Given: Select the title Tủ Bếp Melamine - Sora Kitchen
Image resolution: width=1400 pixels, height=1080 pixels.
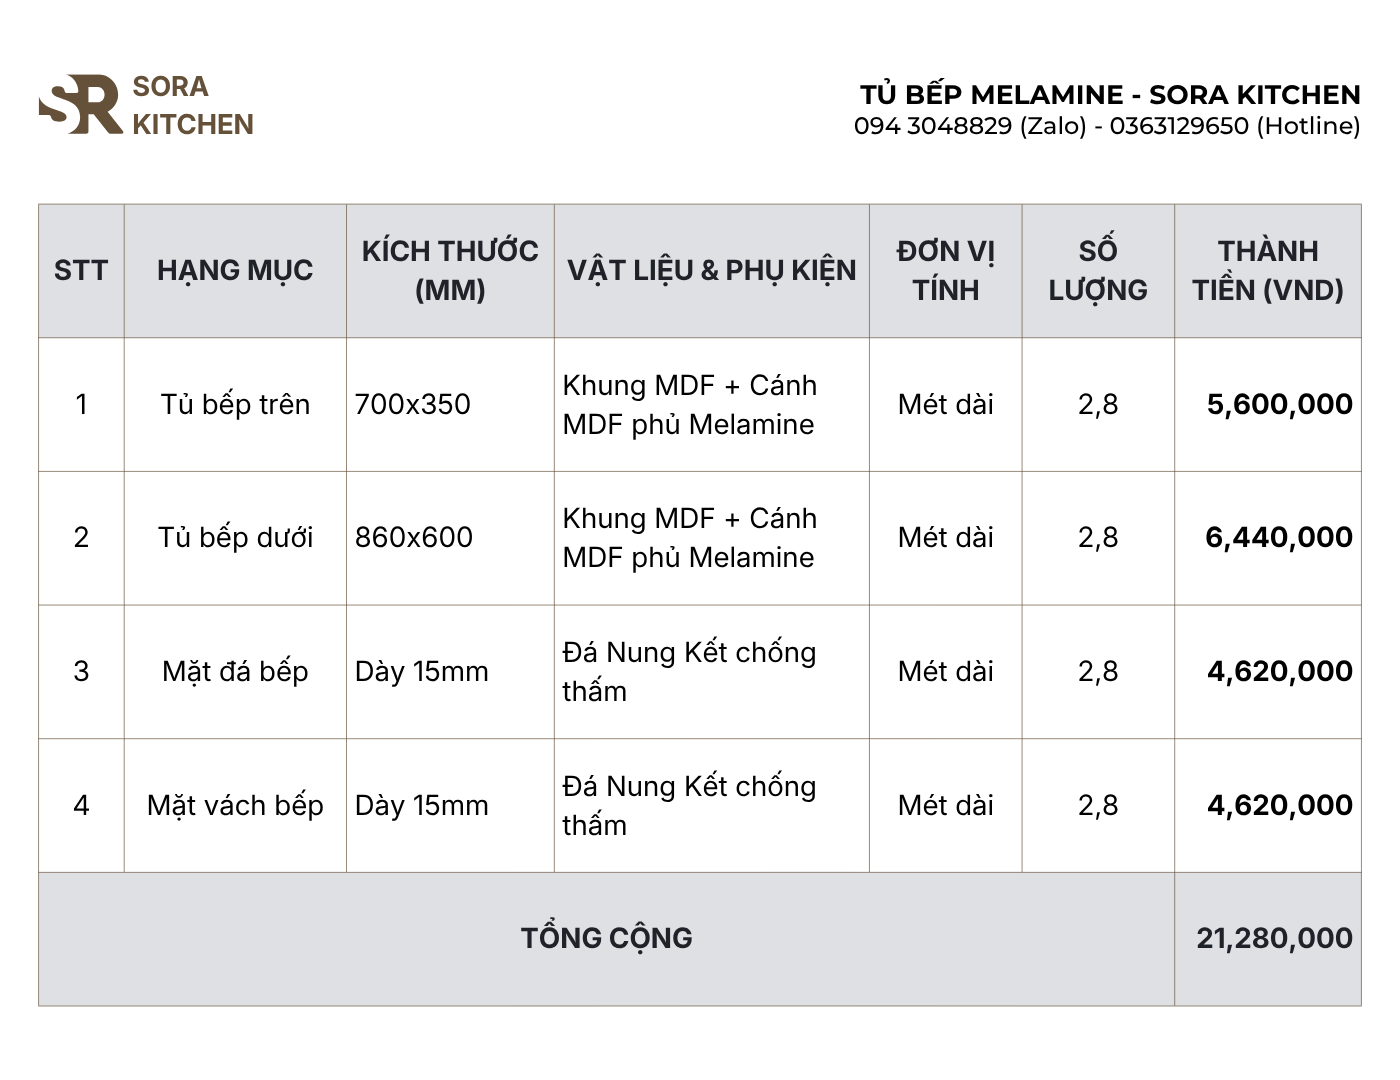Looking at the screenshot, I should tap(1109, 95).
